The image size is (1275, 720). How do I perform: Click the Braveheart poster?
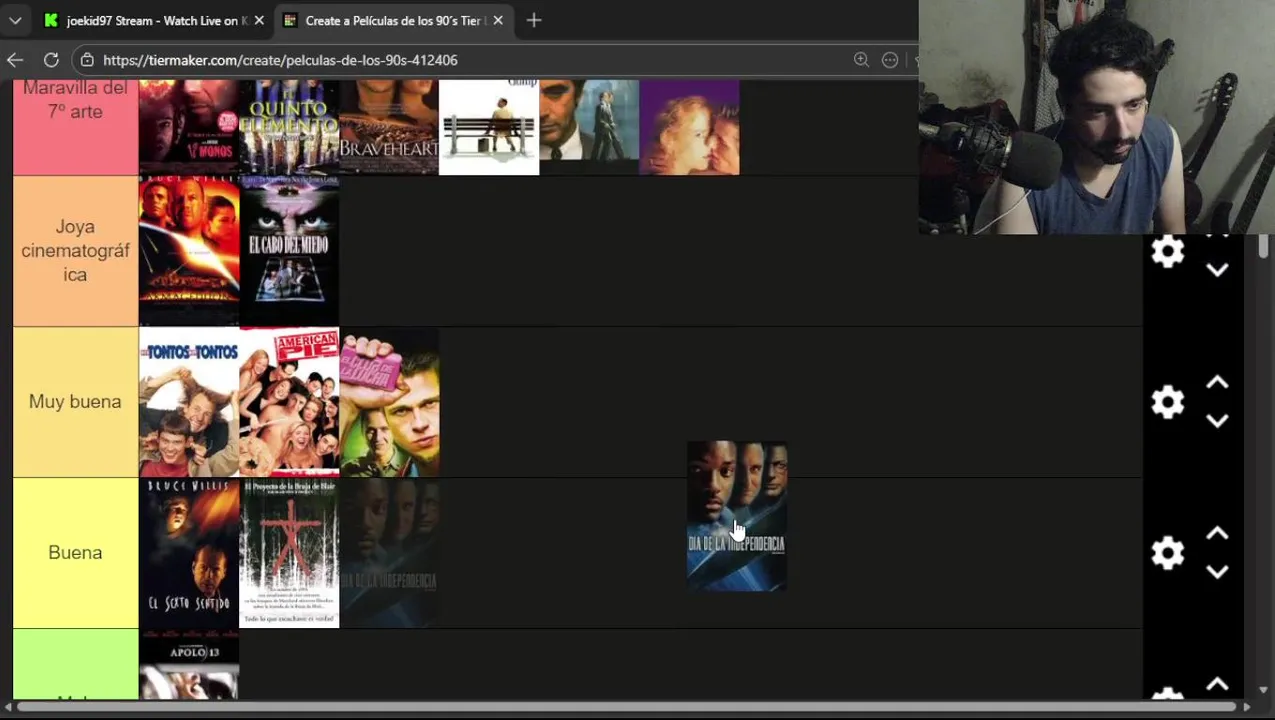[x=389, y=127]
